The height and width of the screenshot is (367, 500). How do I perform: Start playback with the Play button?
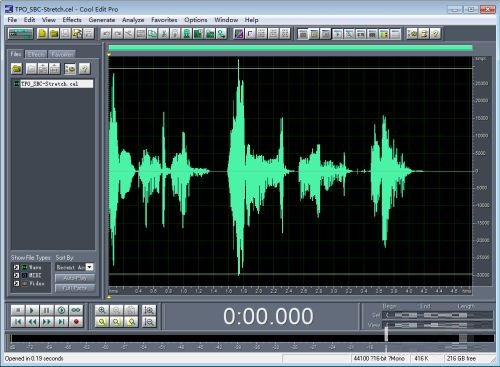(32, 310)
